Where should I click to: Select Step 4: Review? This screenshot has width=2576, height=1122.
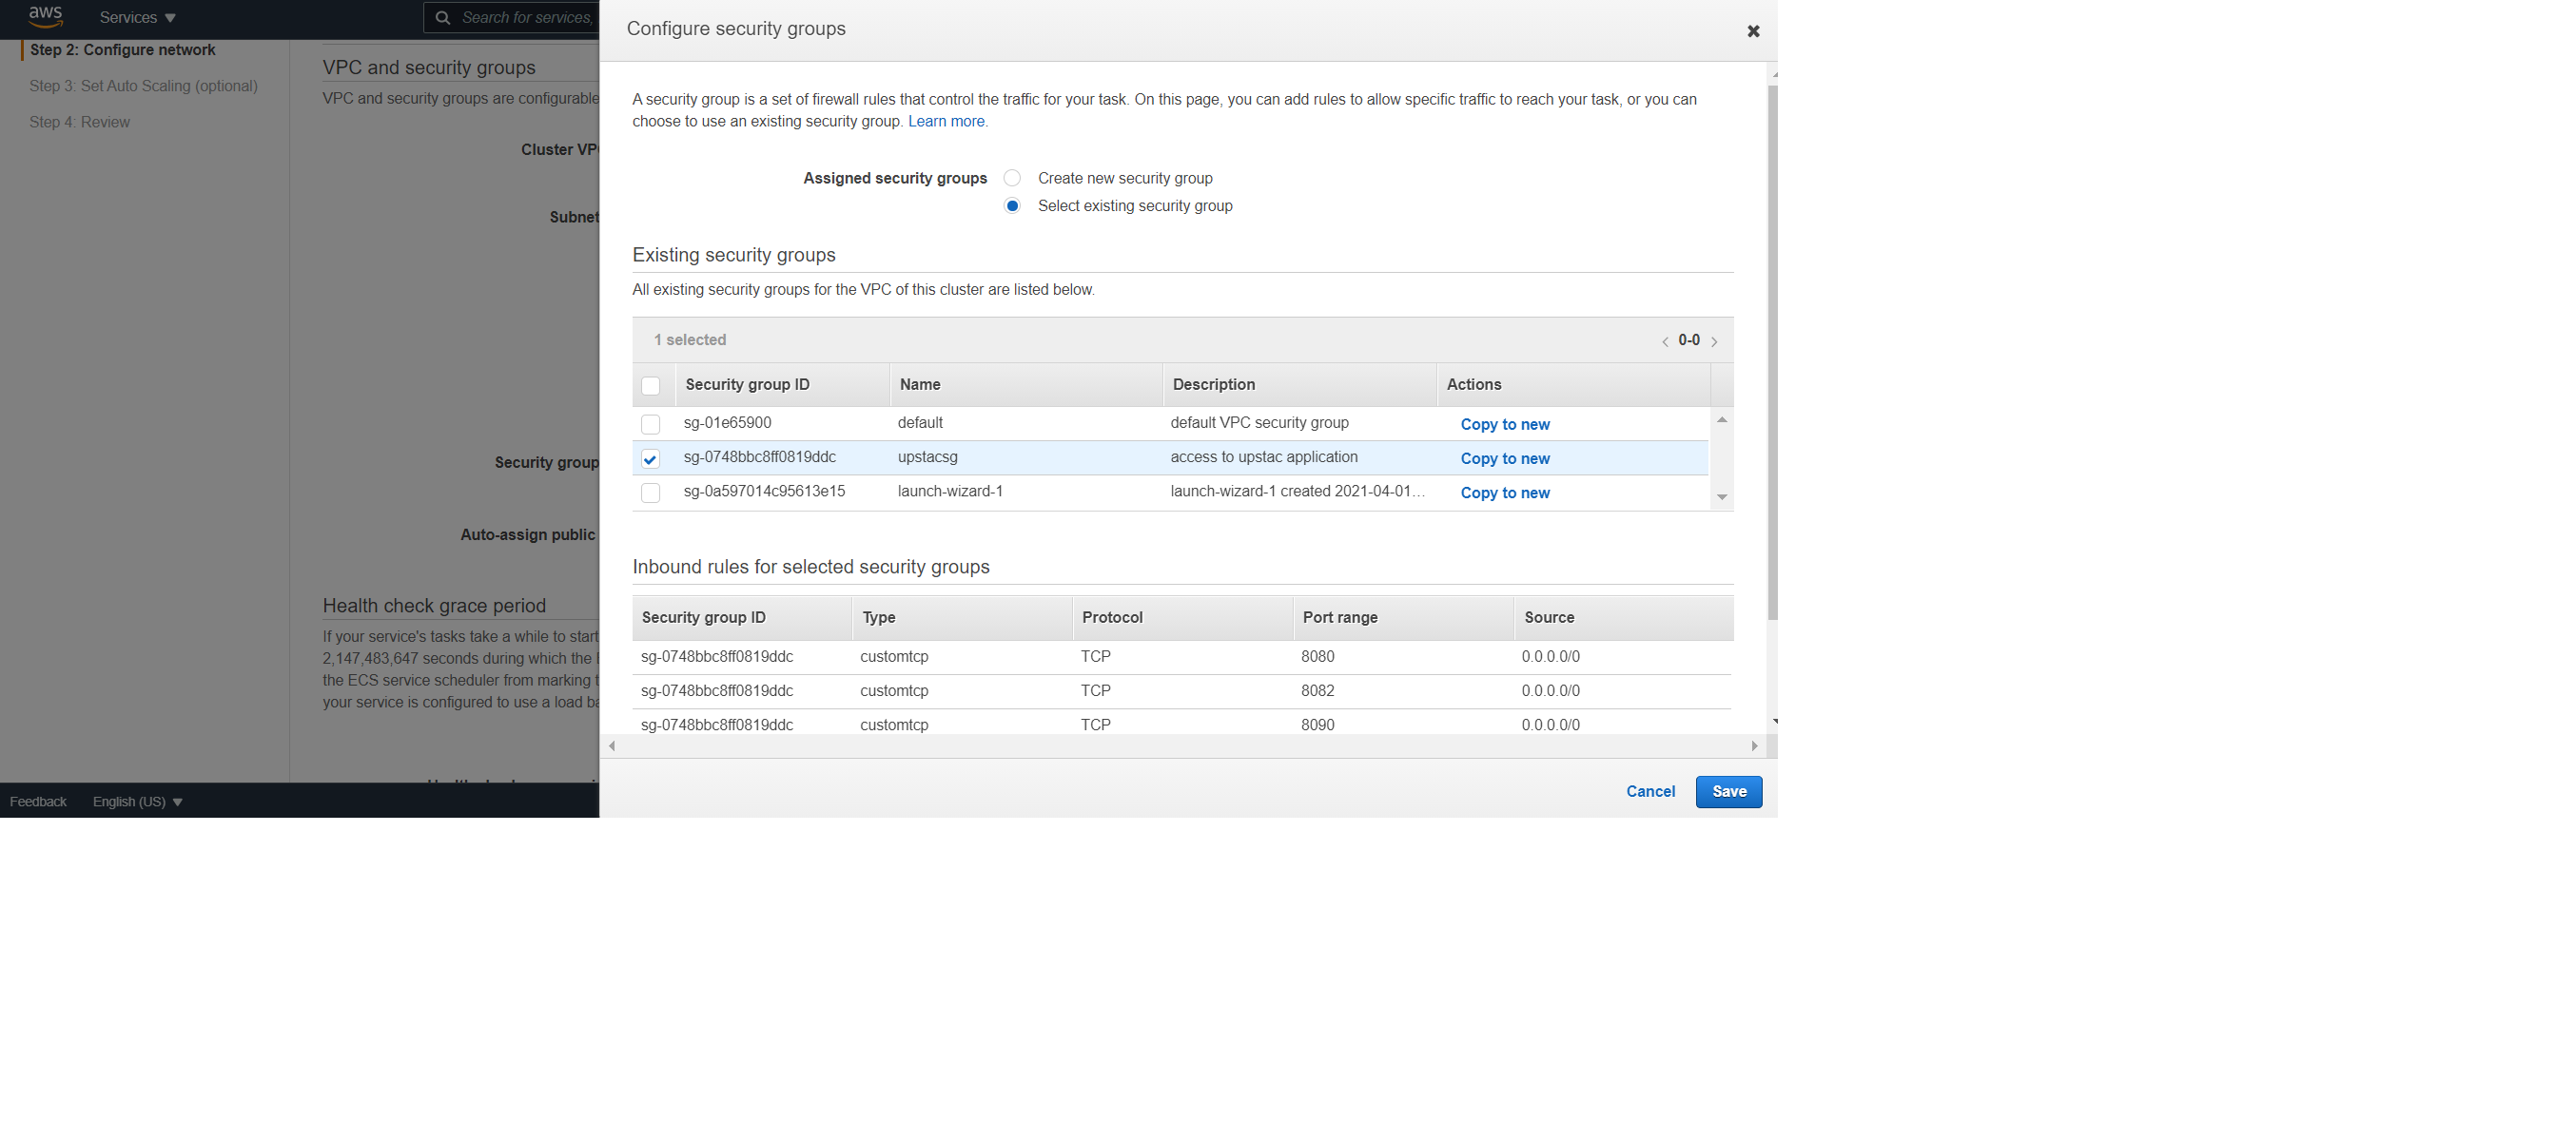79,121
